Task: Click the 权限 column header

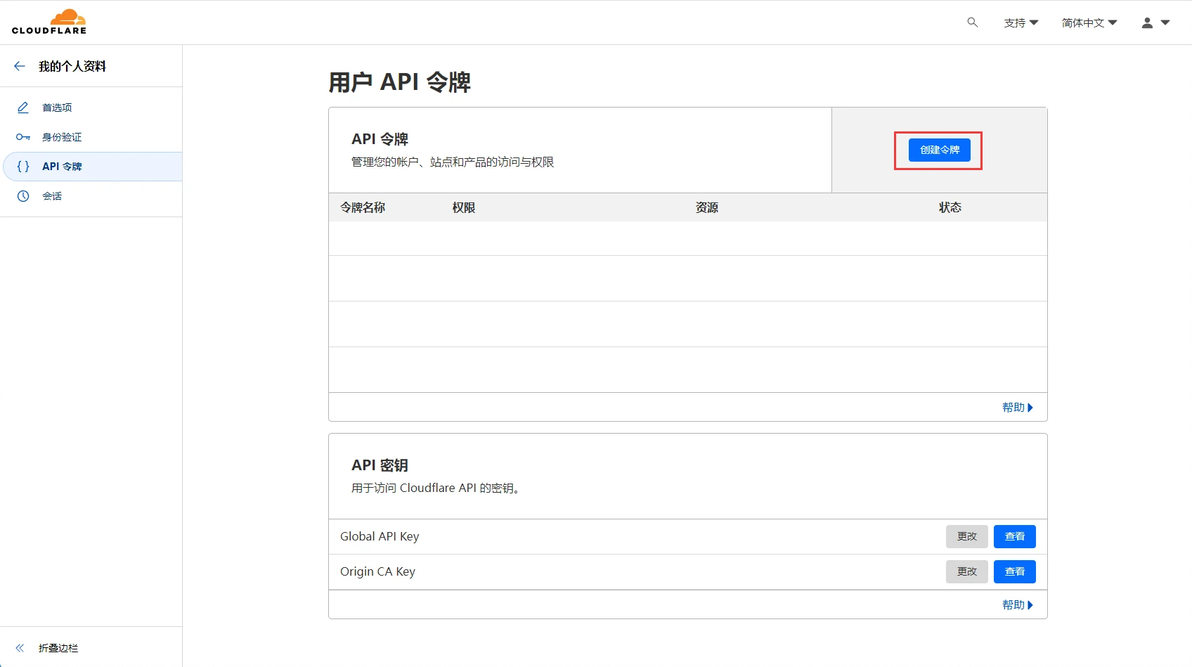Action: coord(464,208)
